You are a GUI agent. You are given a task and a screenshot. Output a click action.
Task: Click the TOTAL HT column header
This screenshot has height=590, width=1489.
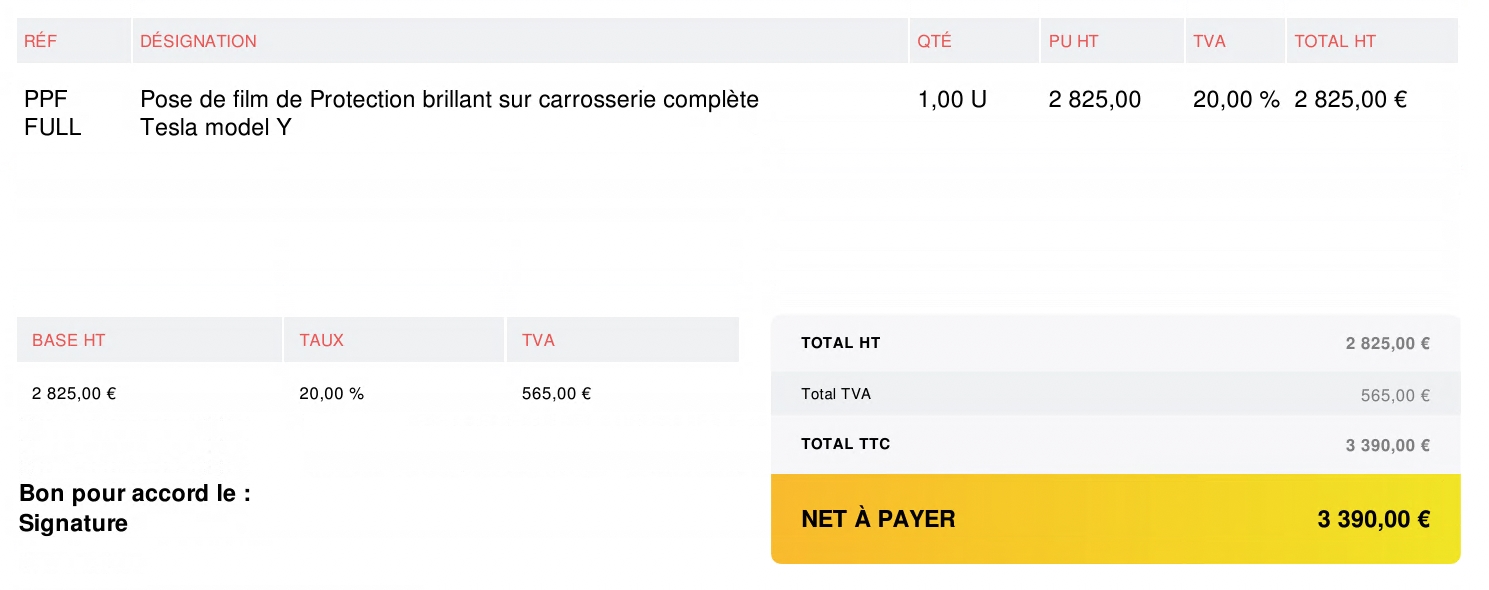tap(1334, 41)
